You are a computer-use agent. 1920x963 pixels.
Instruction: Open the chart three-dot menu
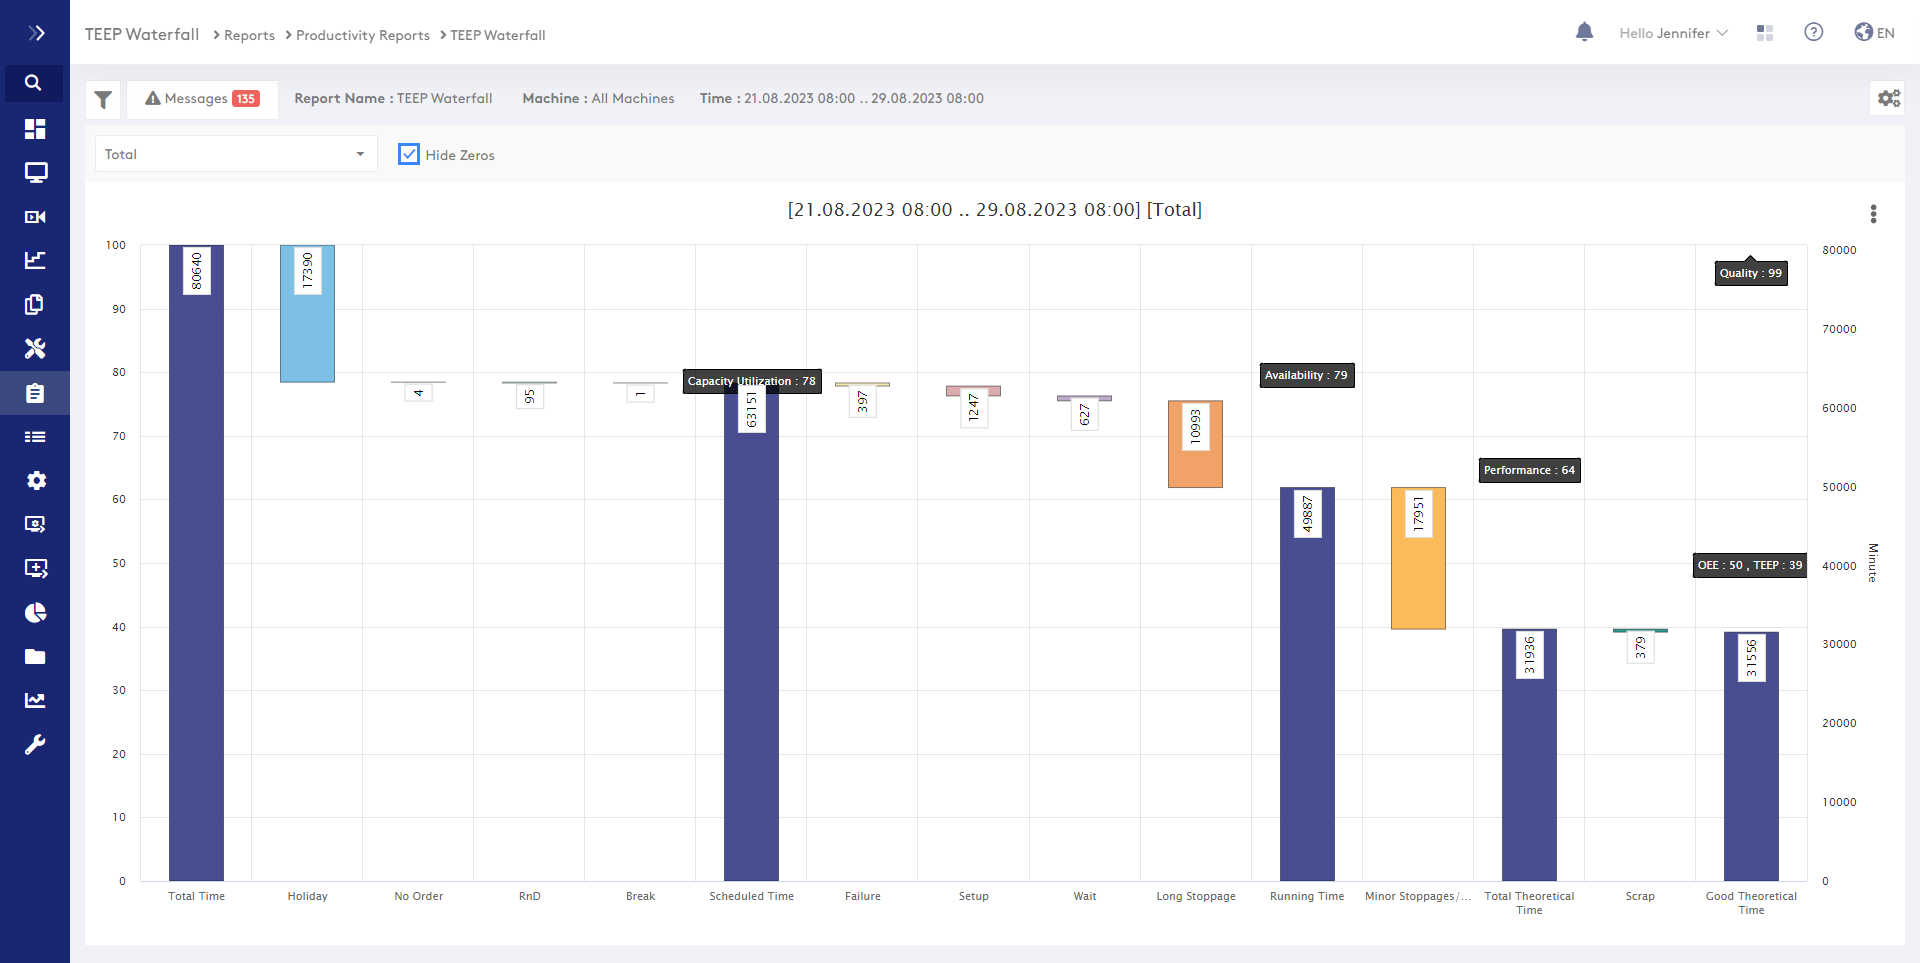click(1873, 214)
